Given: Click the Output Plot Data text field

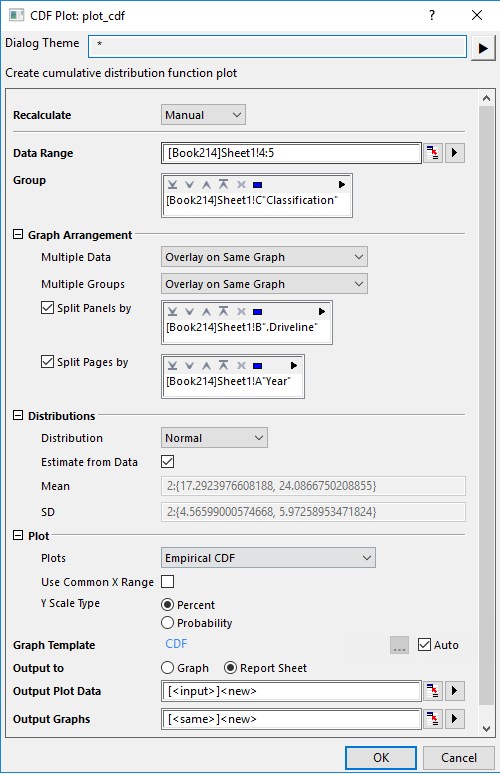Looking at the screenshot, I should (x=291, y=691).
